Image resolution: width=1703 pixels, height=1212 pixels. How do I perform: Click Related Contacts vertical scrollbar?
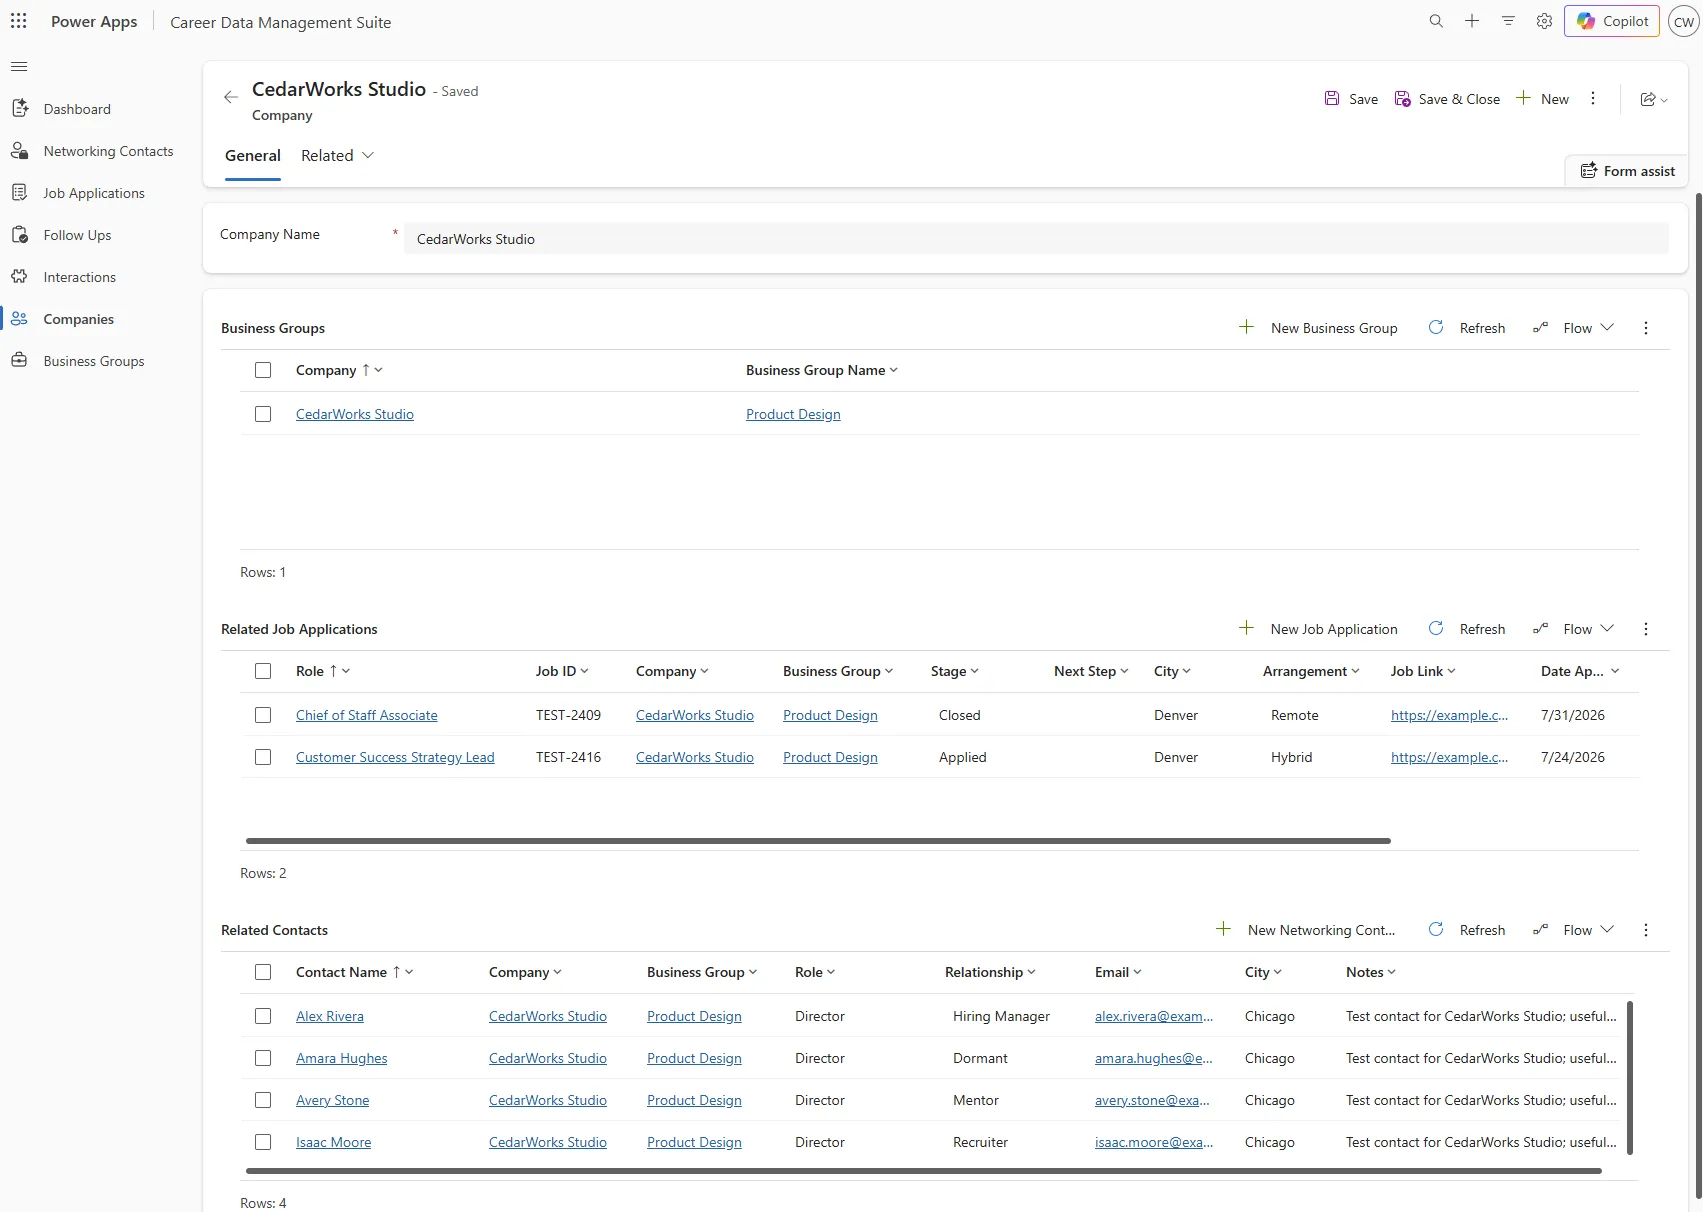[1630, 1078]
